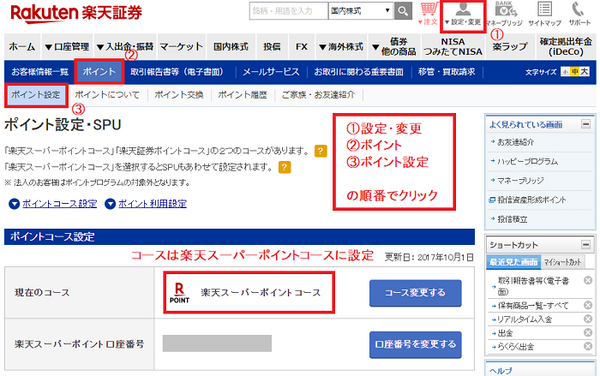Open お友達紹介 in popular screens
This screenshot has height=376, width=600.
pyautogui.click(x=515, y=142)
